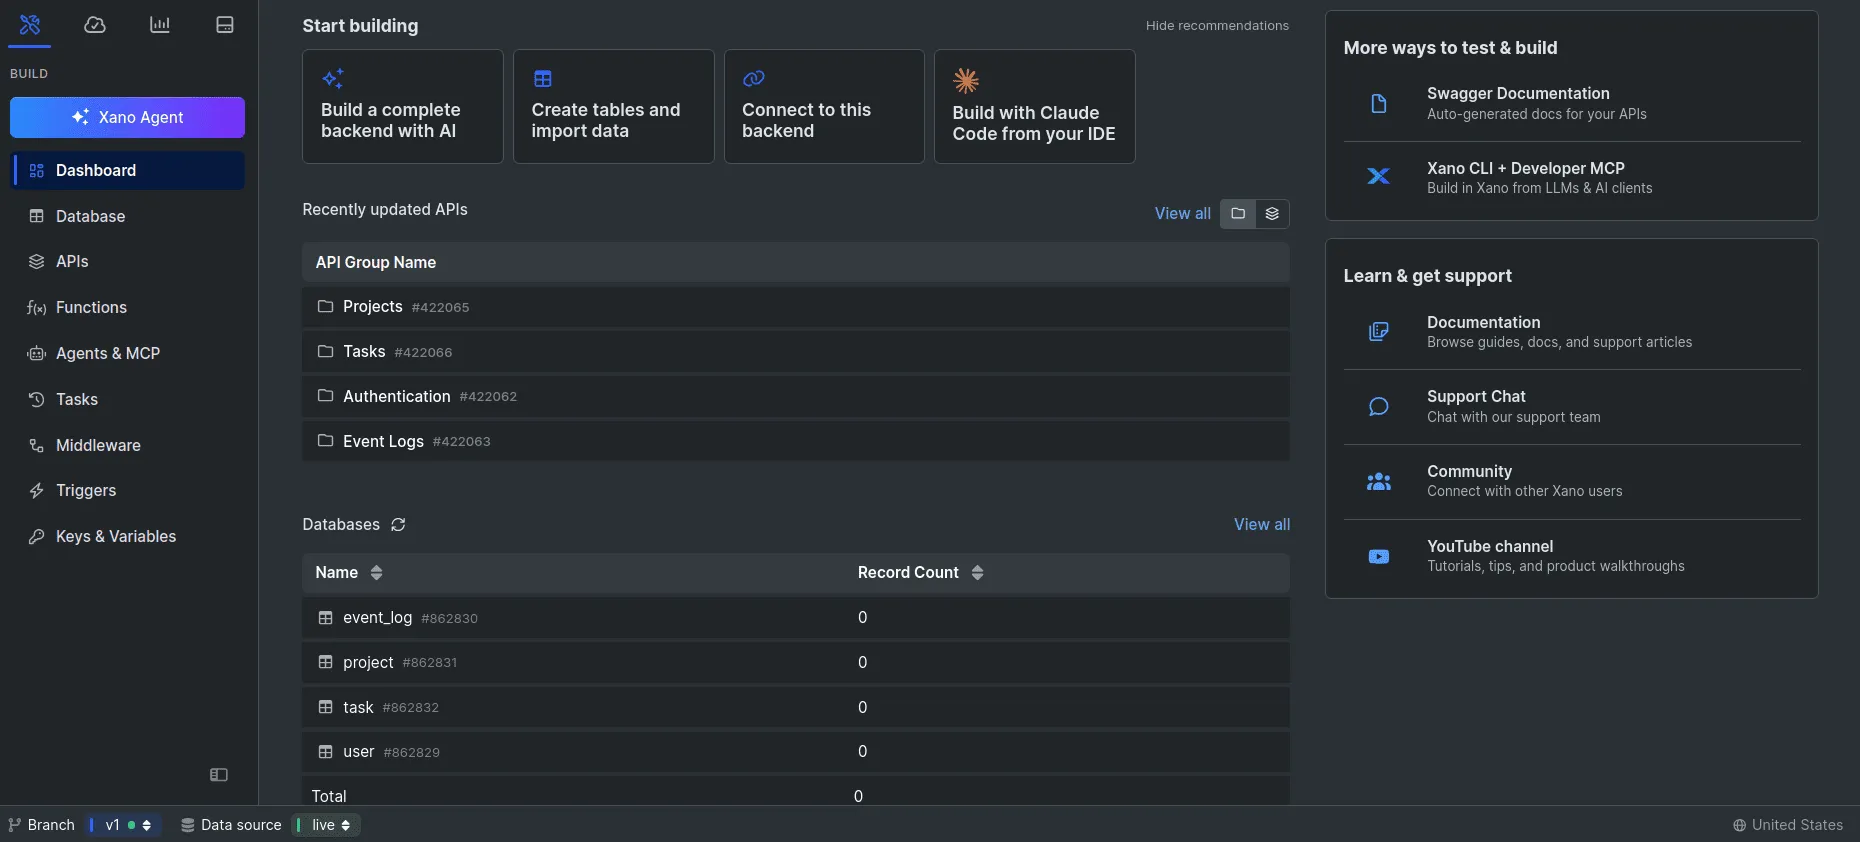Open the cloud icon tab in top bar
Viewport: 1860px width, 842px height.
[x=95, y=25]
